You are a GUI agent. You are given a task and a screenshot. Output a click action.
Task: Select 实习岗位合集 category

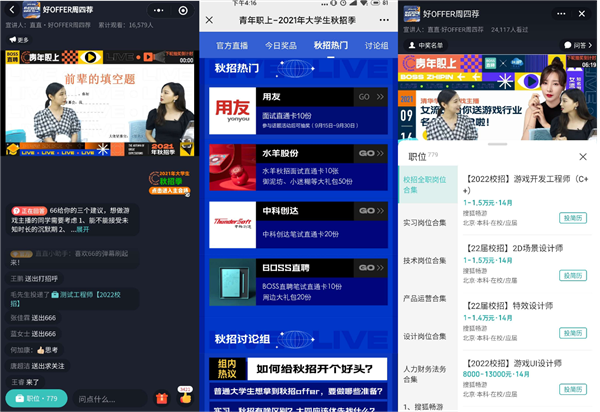[x=427, y=223]
